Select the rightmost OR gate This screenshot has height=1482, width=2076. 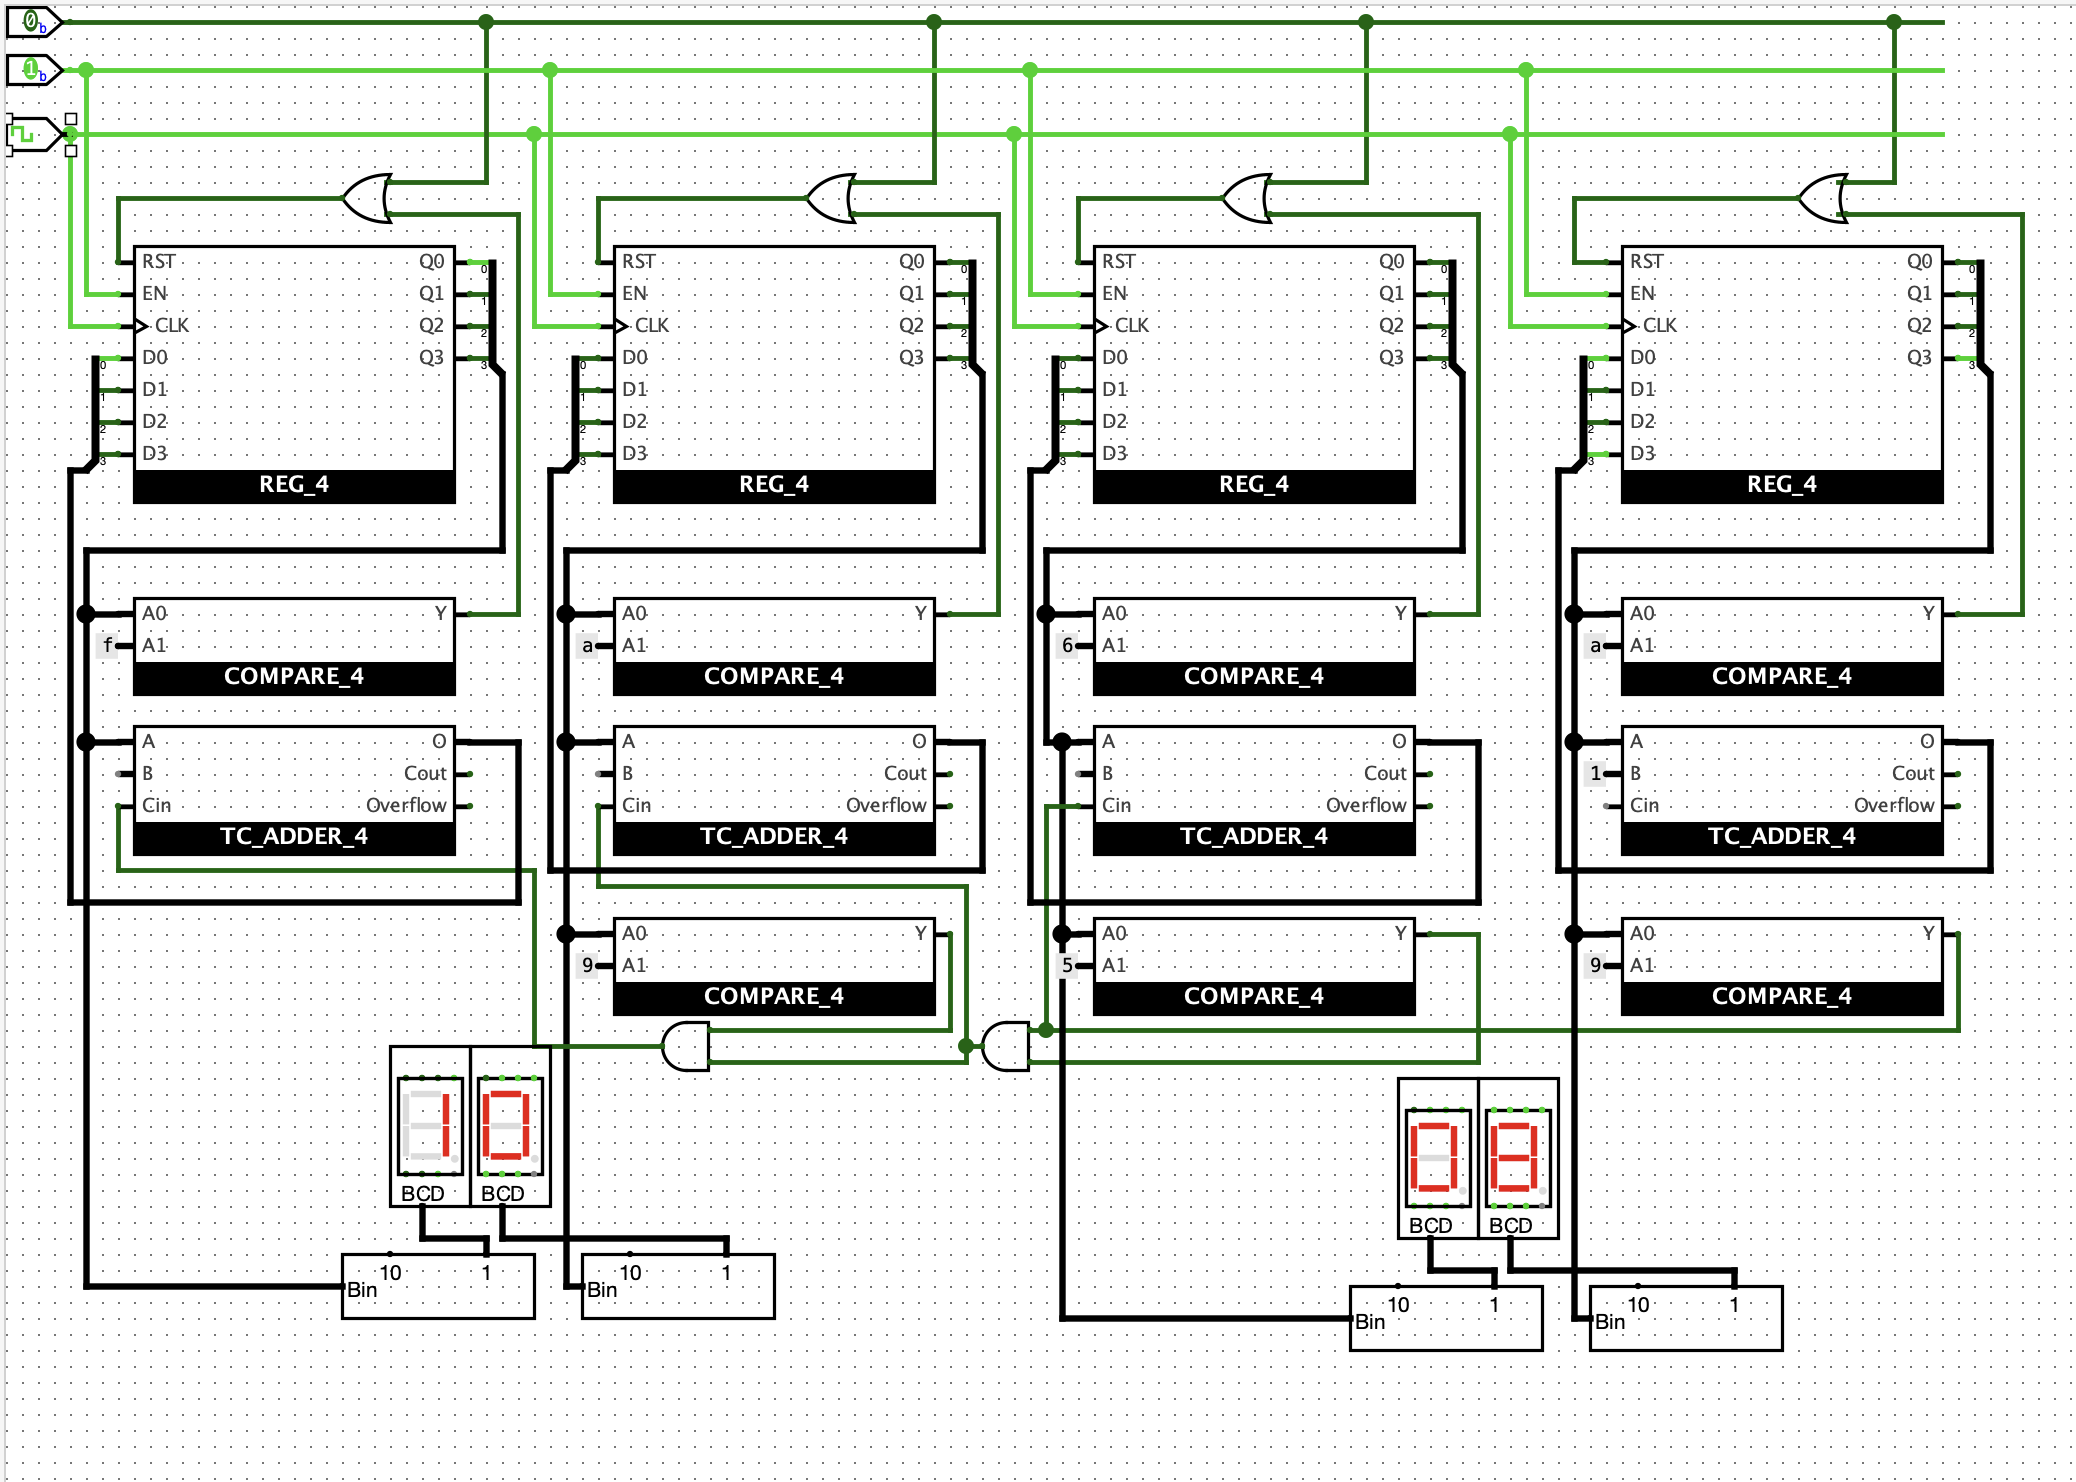click(x=1824, y=198)
